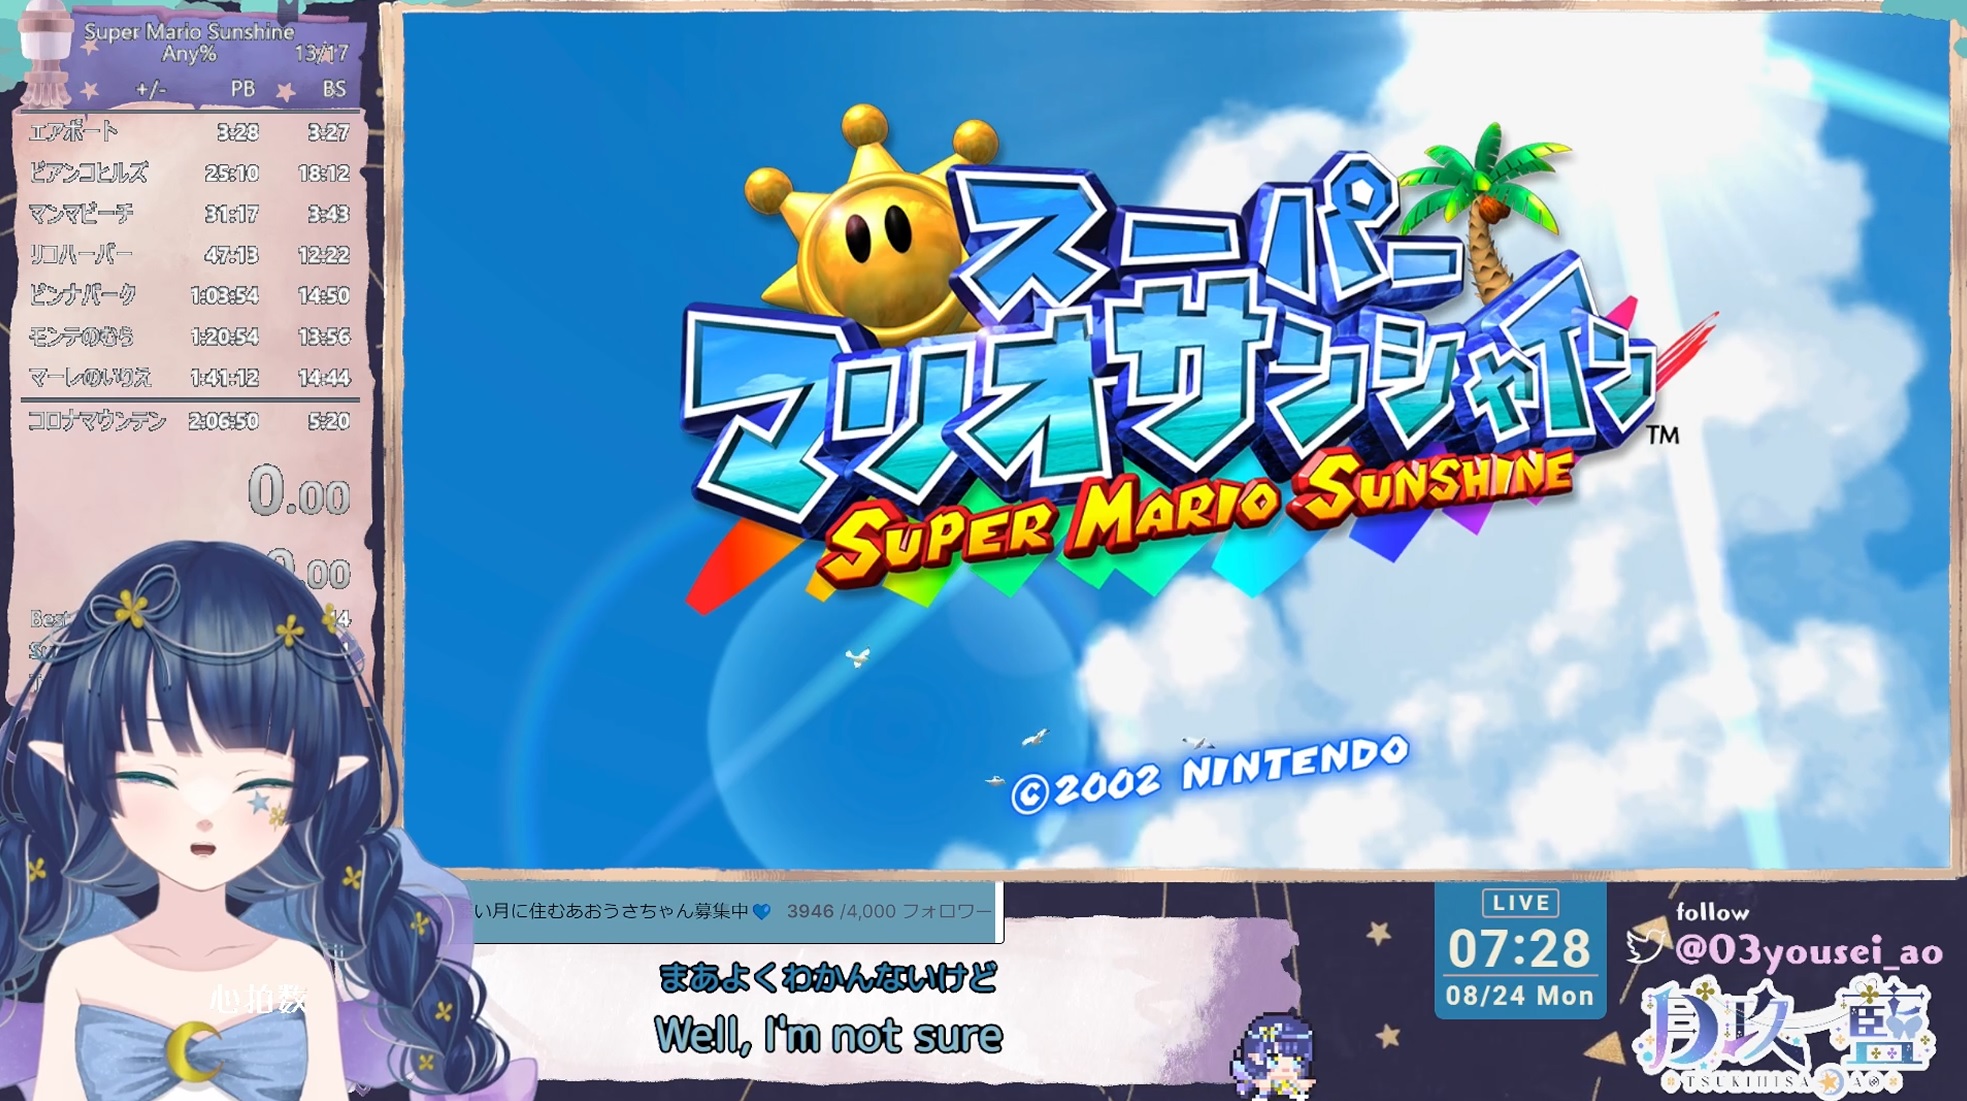
Task: Select the マーレのいりえ split row
Action: point(189,378)
